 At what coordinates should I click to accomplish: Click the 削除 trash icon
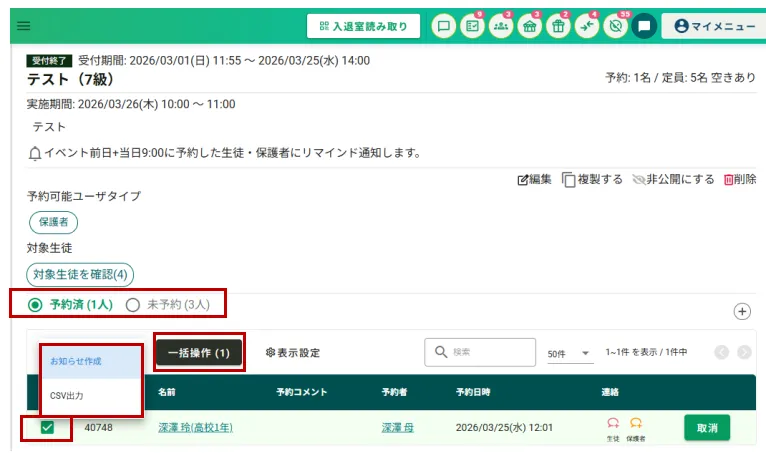click(738, 180)
